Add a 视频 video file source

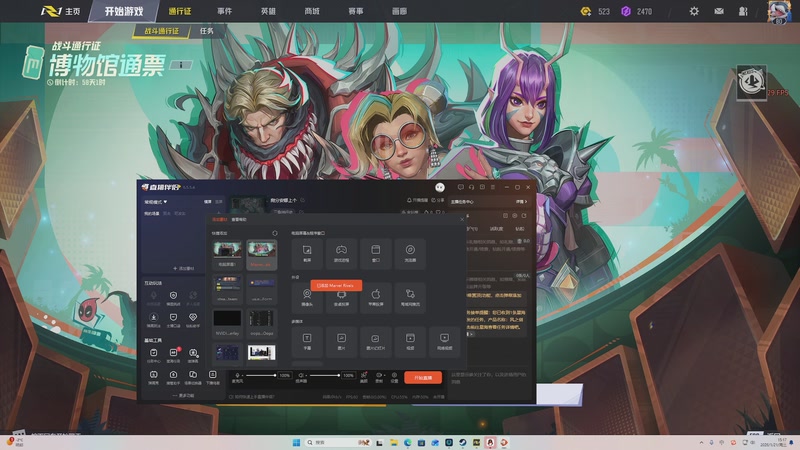tap(410, 341)
